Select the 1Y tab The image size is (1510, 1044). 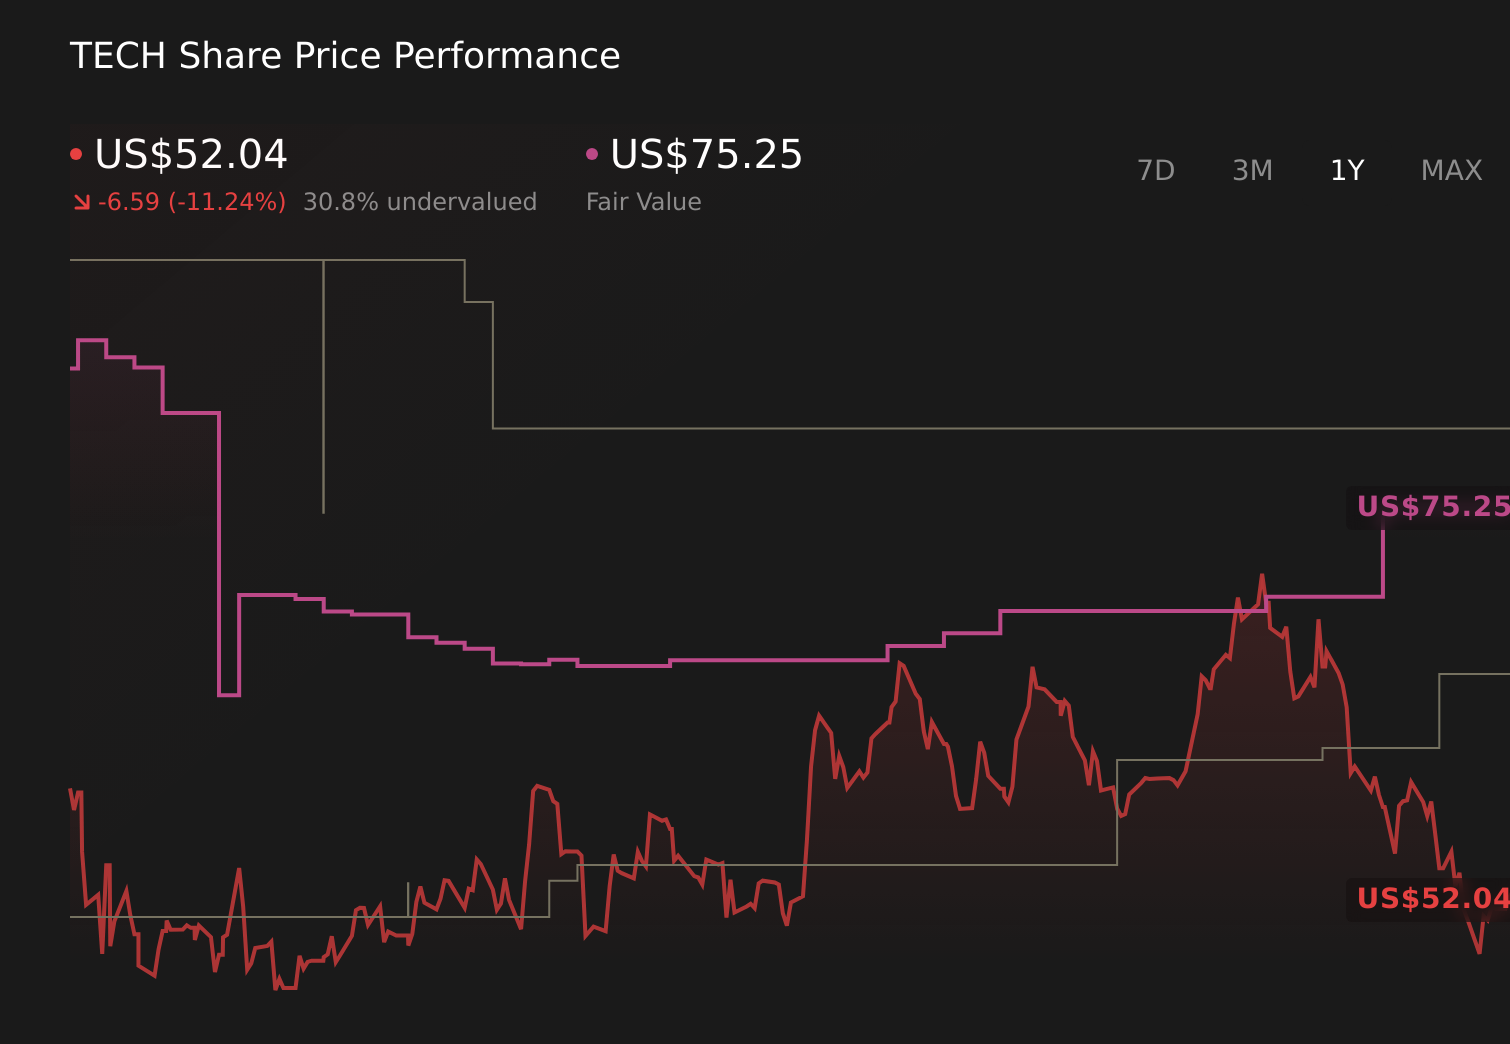point(1346,170)
